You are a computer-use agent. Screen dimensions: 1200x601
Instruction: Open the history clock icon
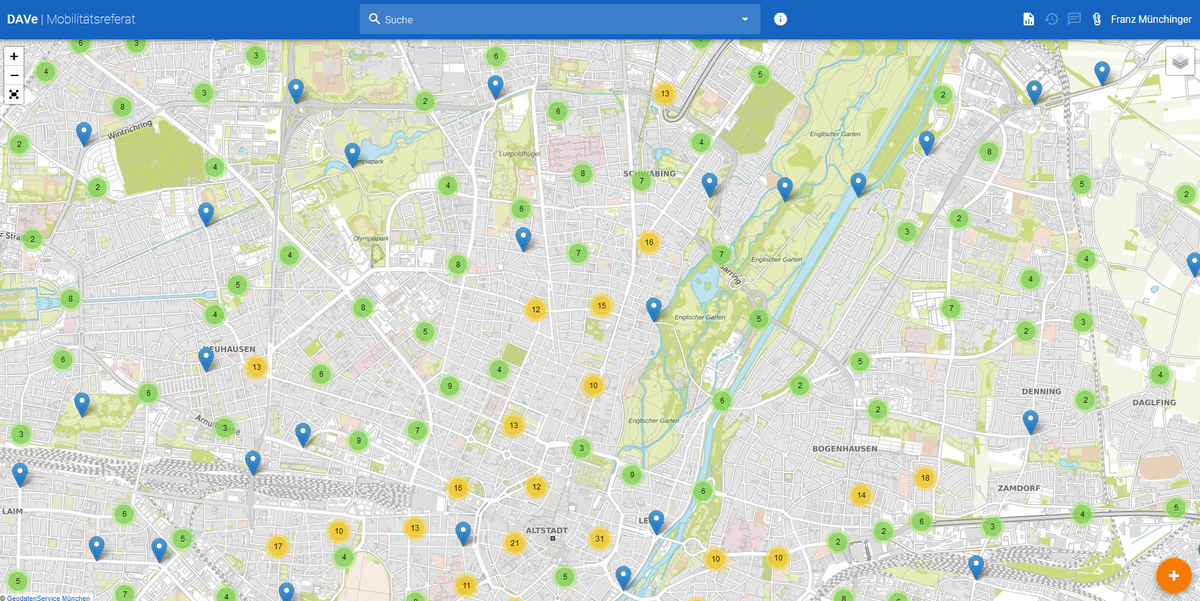[x=1051, y=19]
